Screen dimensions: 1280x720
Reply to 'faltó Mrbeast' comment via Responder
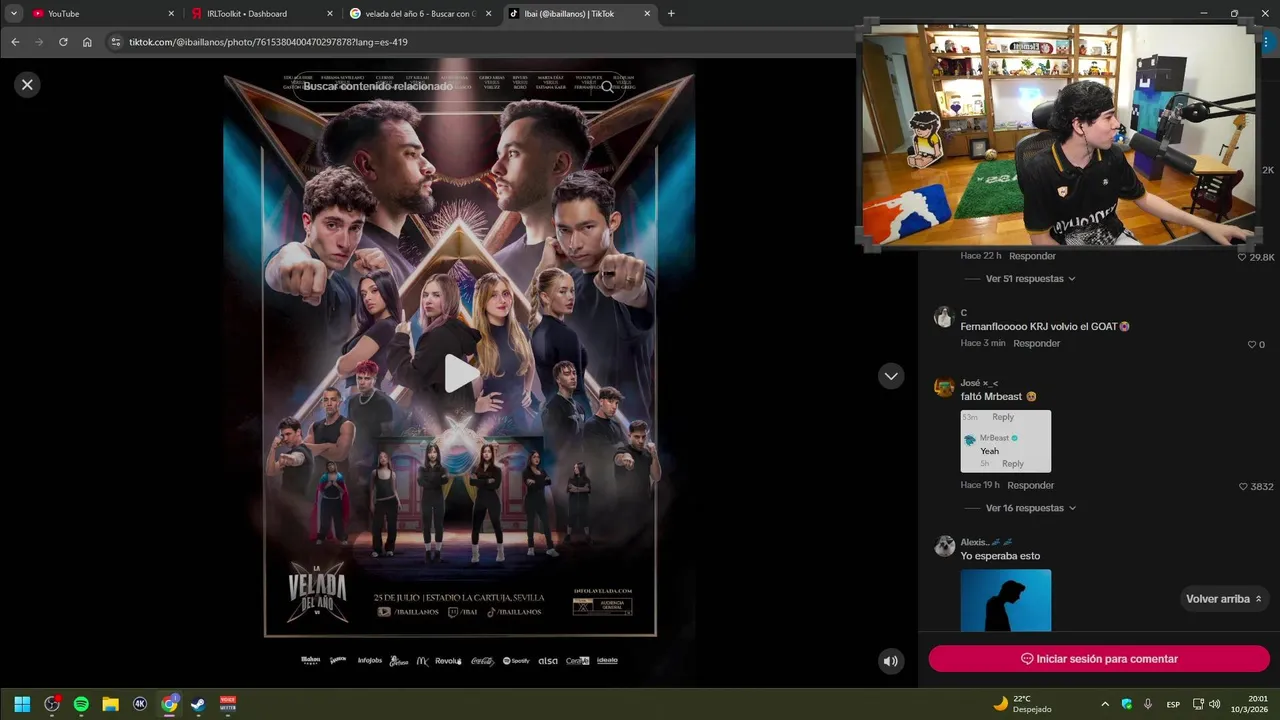(1030, 485)
